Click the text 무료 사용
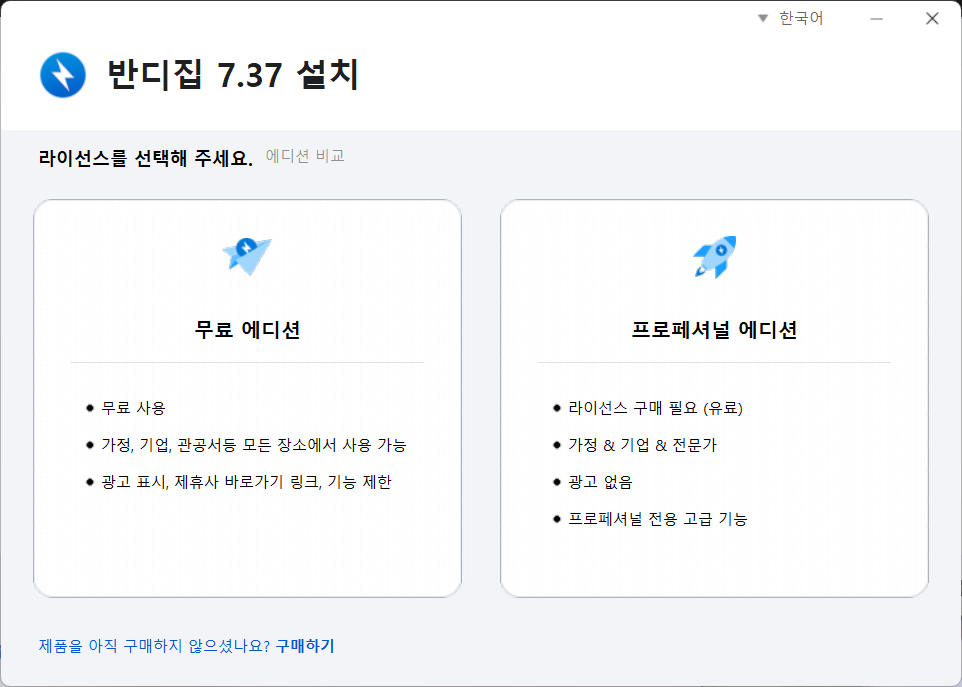 coord(134,408)
